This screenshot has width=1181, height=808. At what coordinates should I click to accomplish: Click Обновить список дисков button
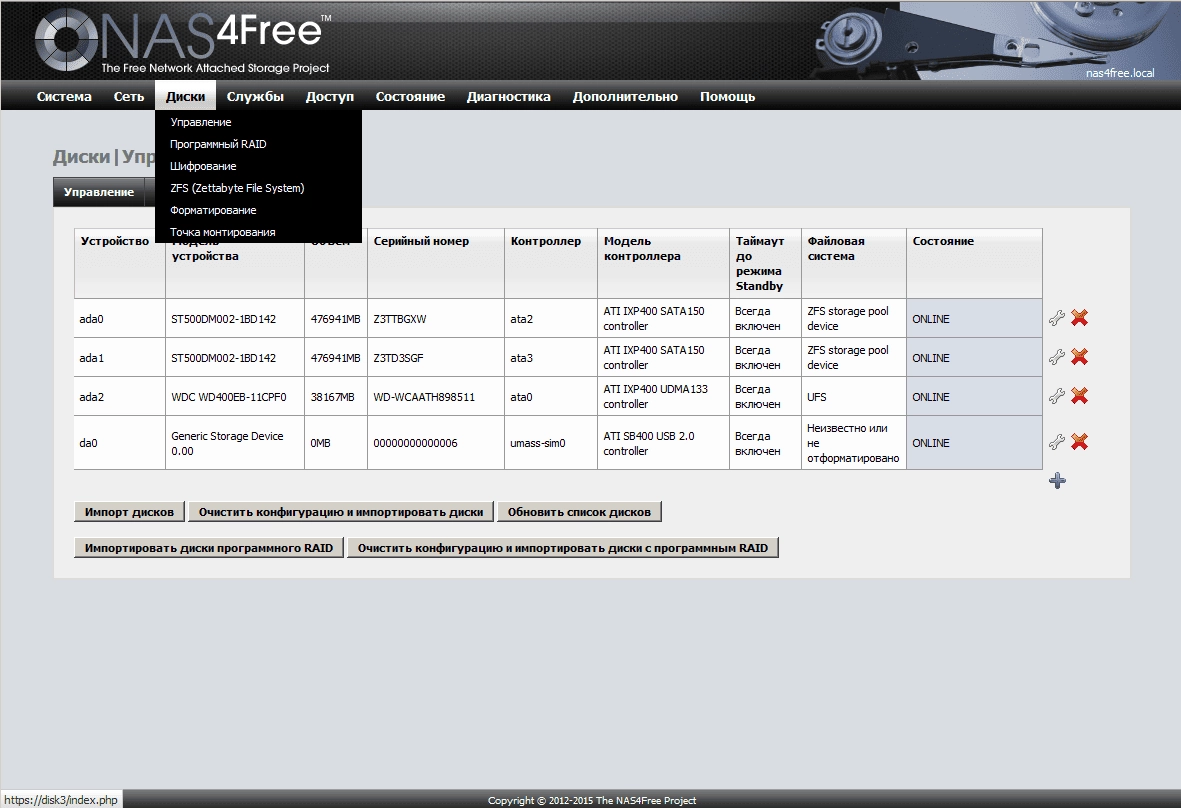point(579,512)
